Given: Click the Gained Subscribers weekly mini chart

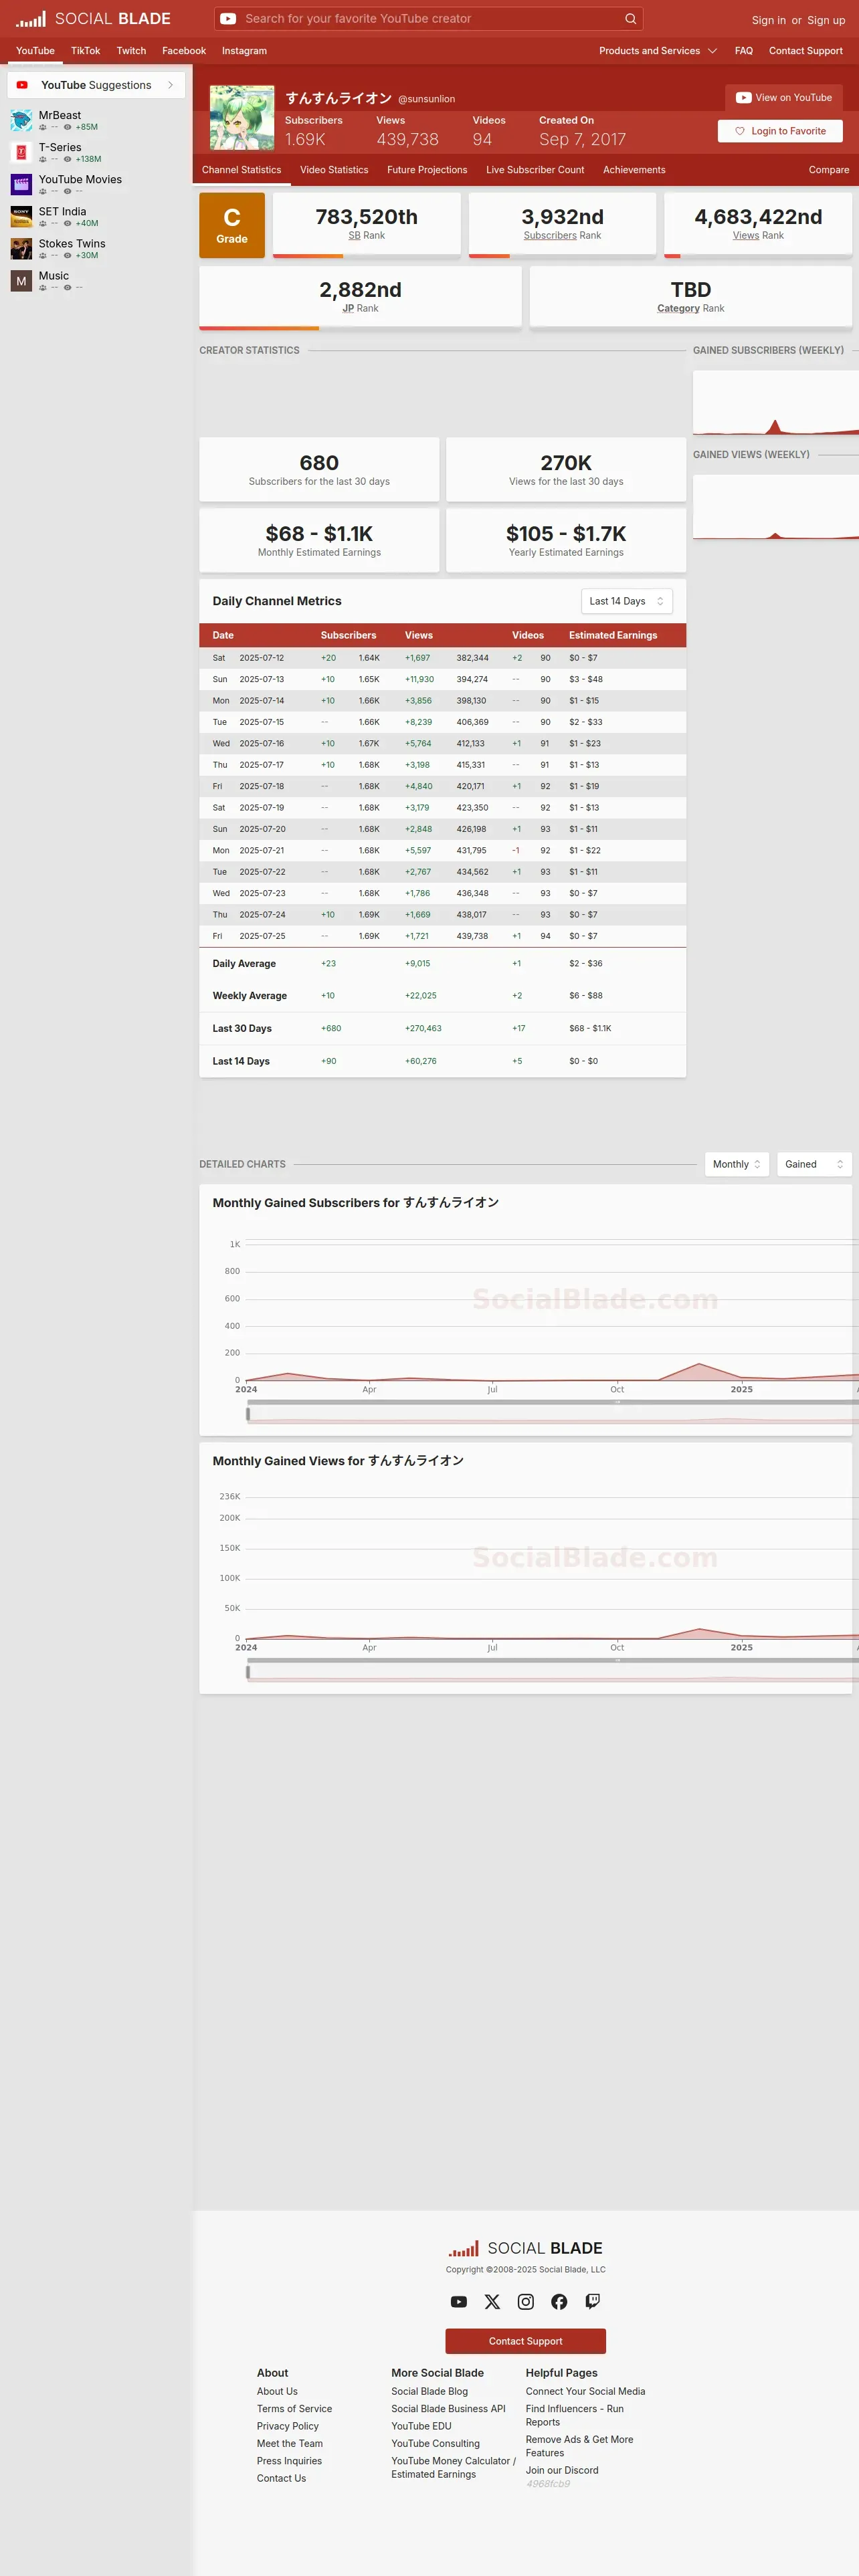Looking at the screenshot, I should click(x=776, y=403).
